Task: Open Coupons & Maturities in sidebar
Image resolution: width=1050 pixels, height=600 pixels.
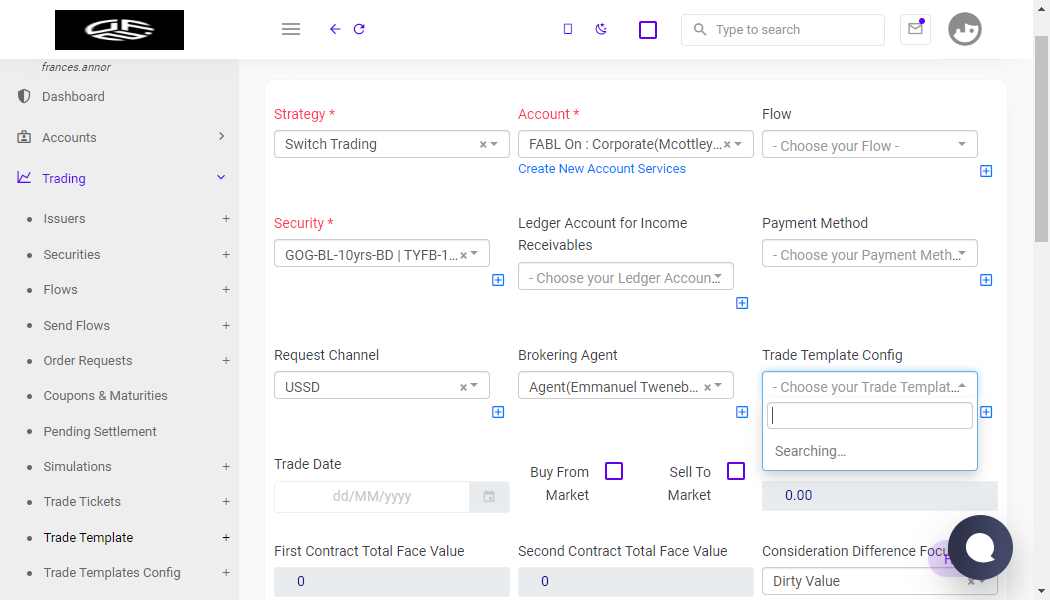Action: pos(105,396)
